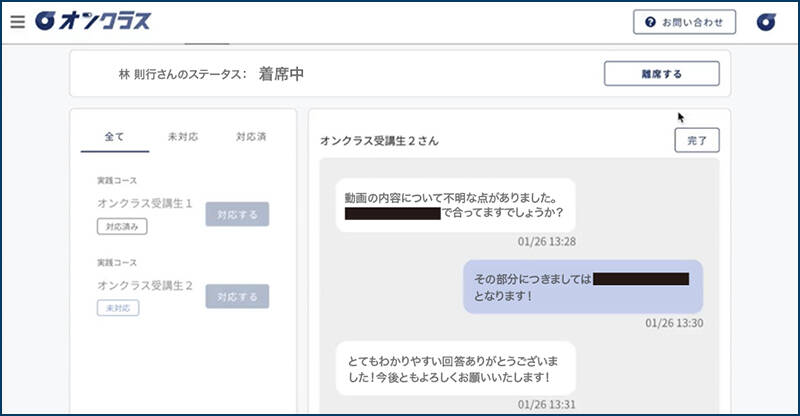Screen dimensions: 800x416
Task: Click the student's thank-you message
Action: [x=455, y=368]
